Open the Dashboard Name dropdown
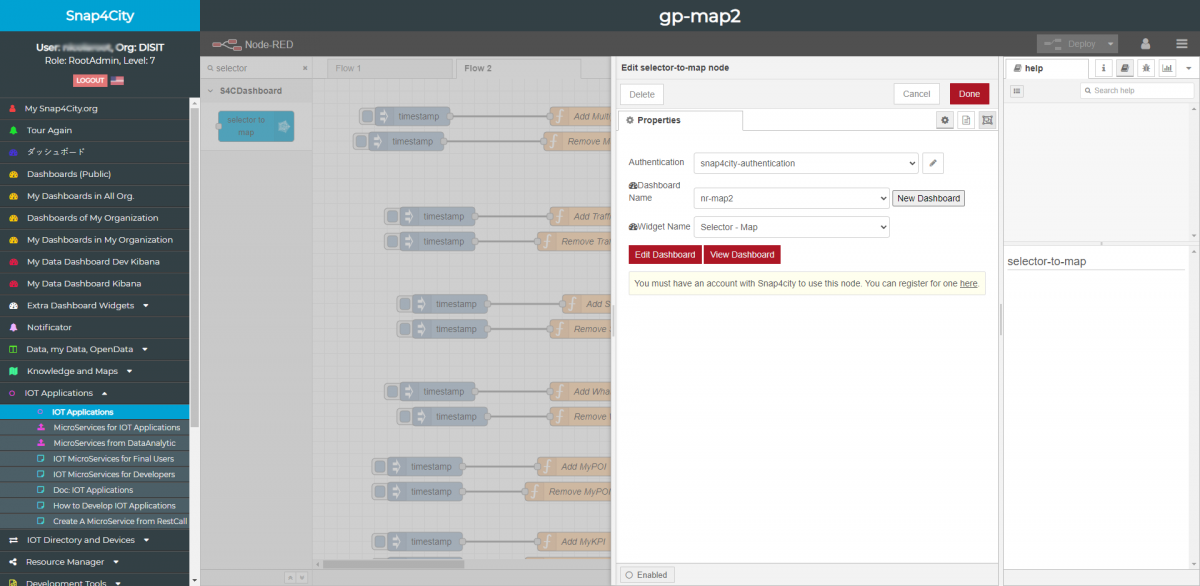The height and width of the screenshot is (586, 1200). pyautogui.click(x=791, y=198)
